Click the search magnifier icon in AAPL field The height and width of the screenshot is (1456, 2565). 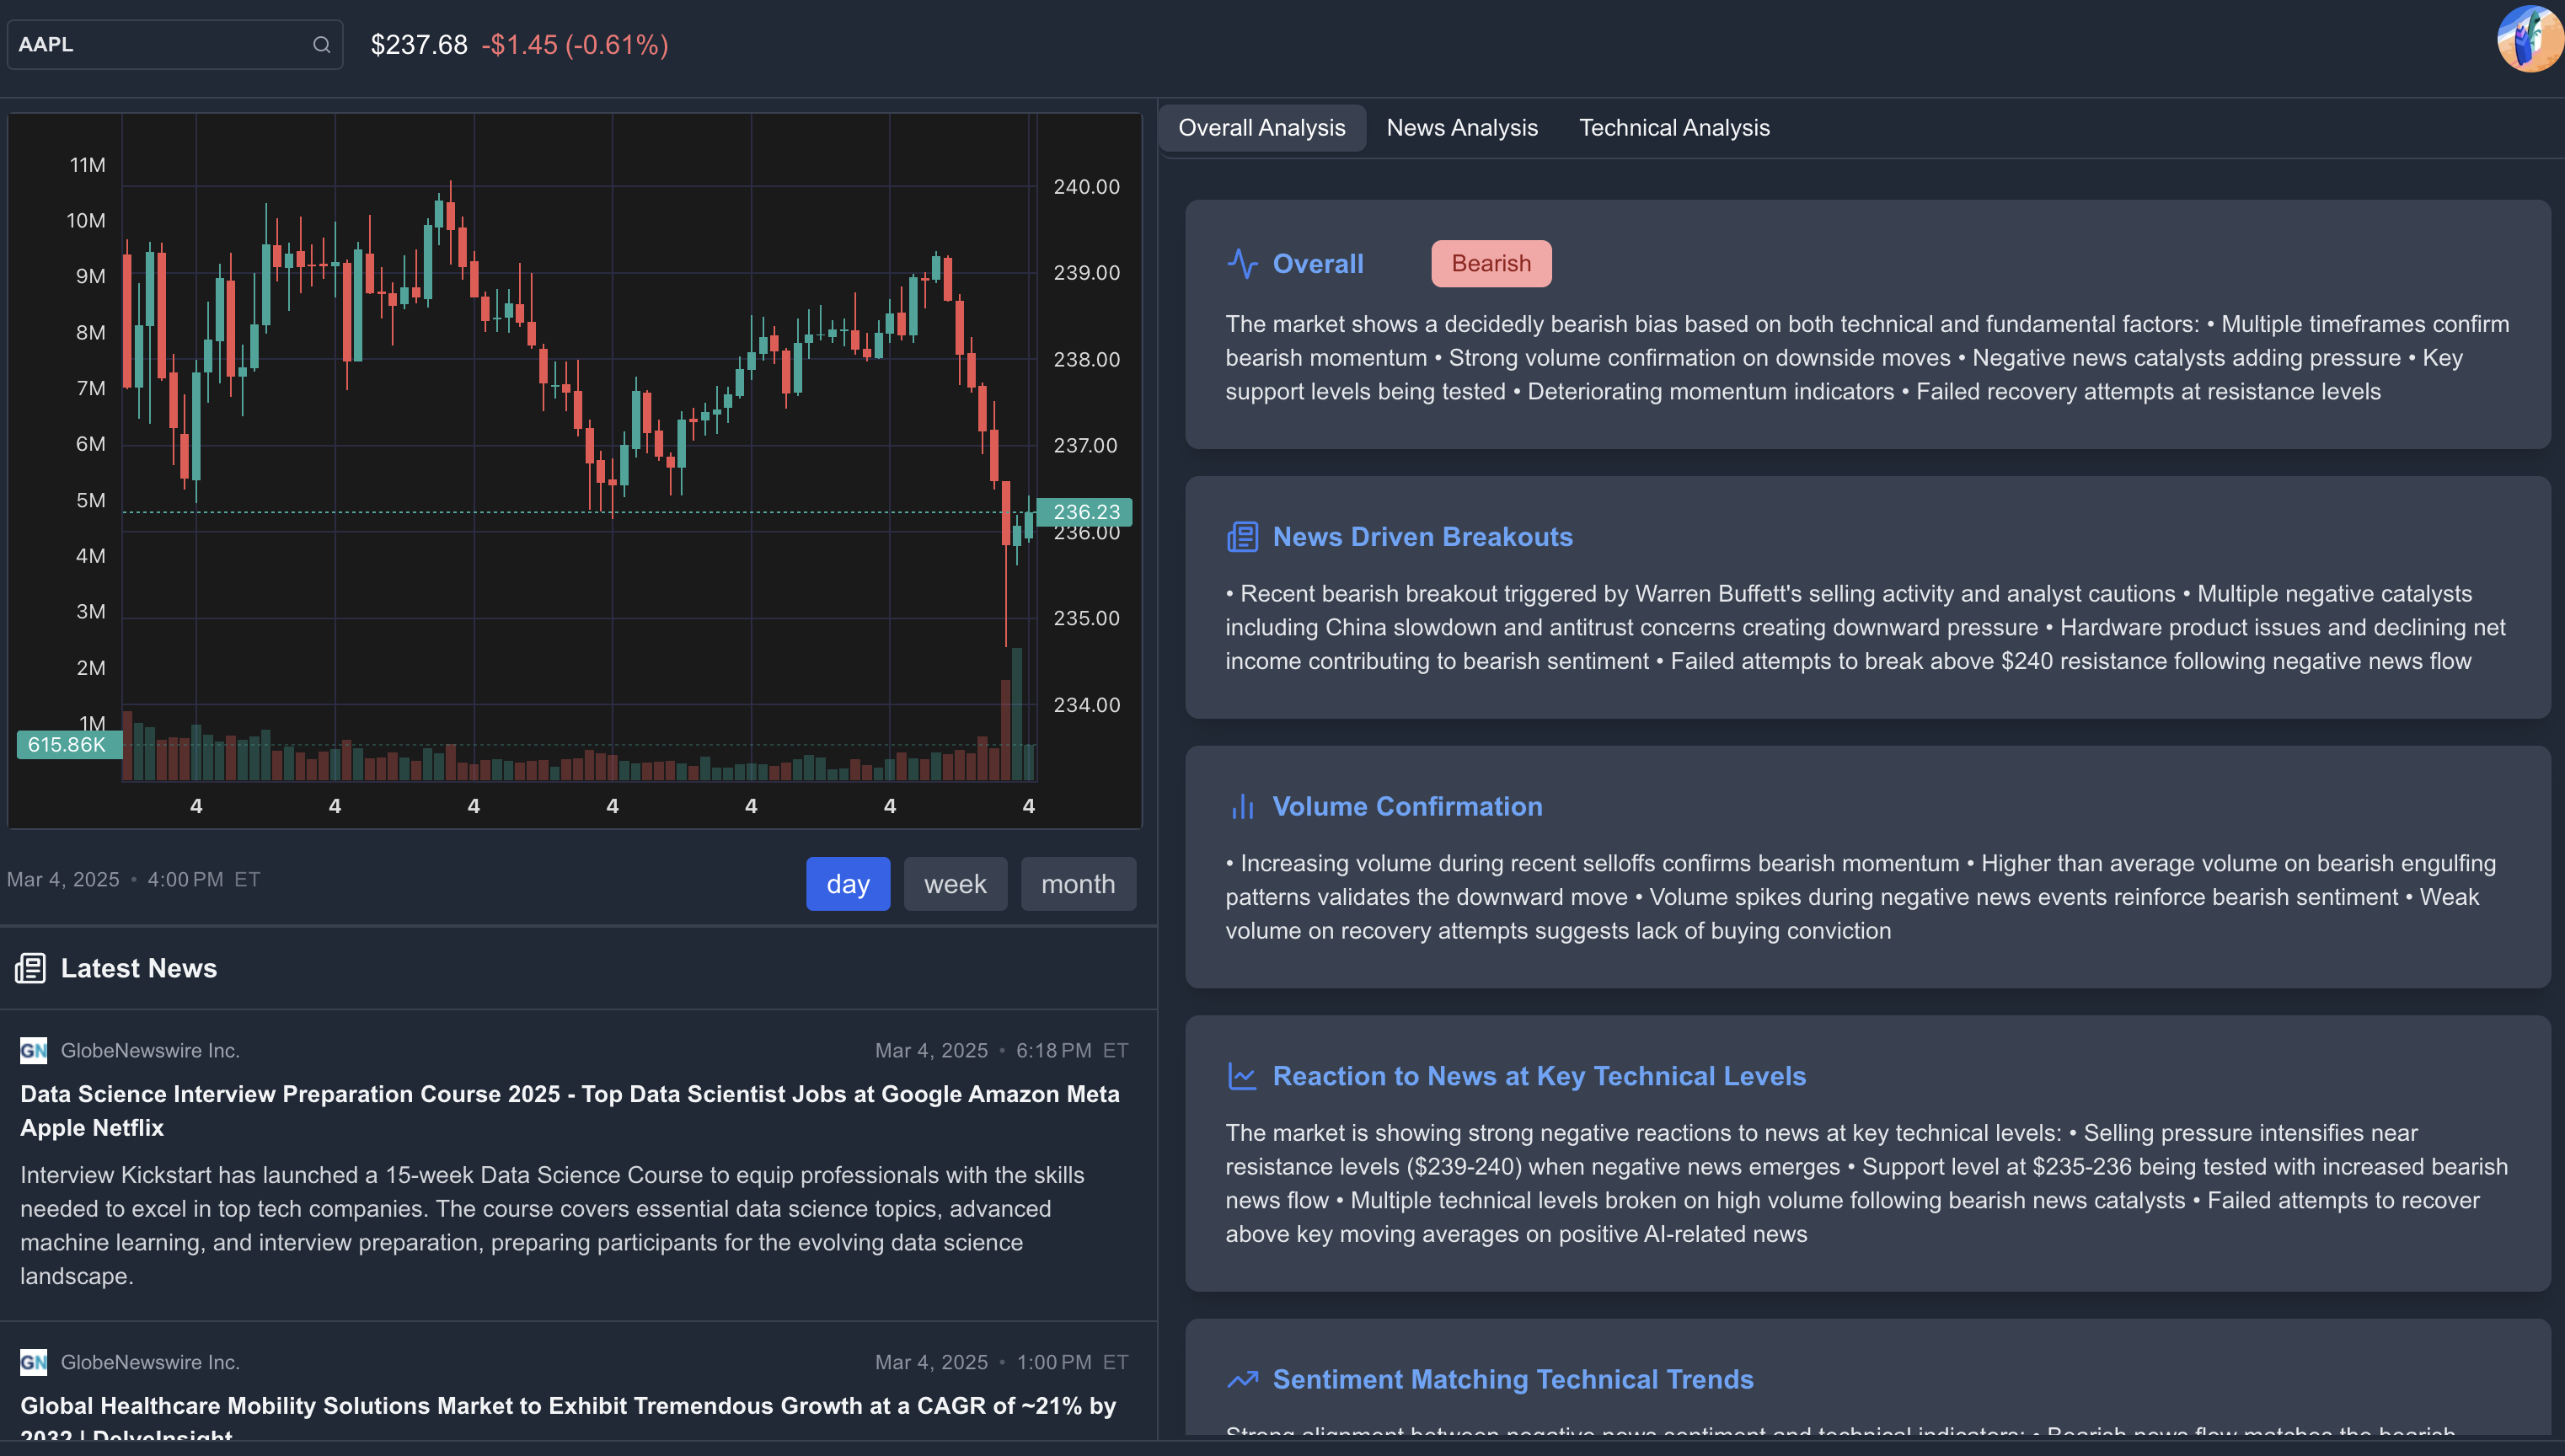tap(321, 45)
